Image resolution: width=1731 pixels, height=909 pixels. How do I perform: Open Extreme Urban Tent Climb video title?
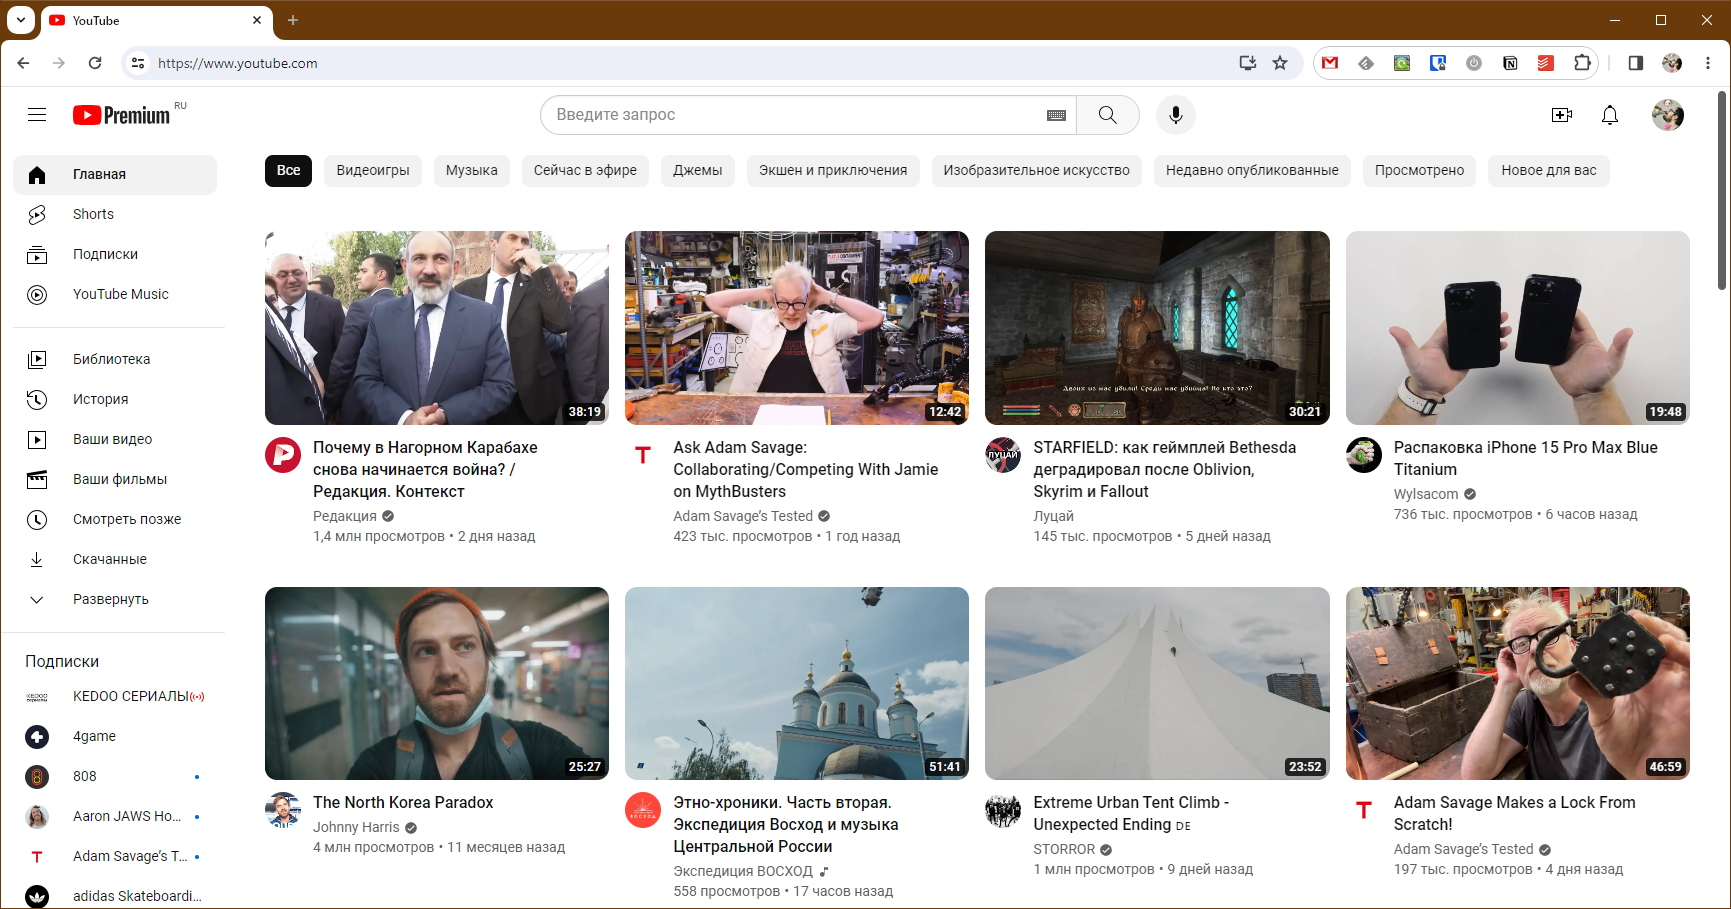pos(1131,813)
